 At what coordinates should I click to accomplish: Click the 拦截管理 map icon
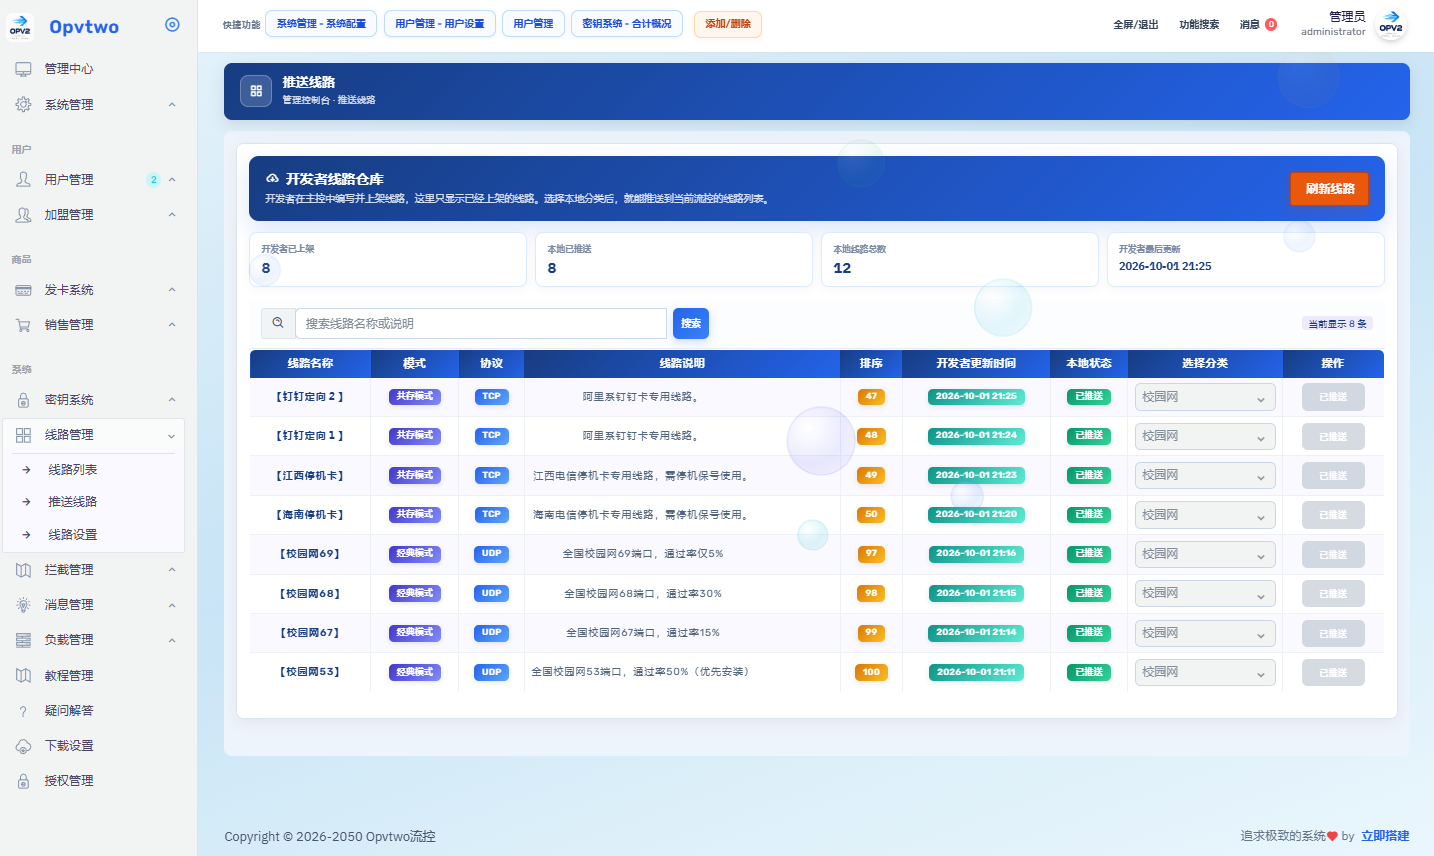coord(23,570)
